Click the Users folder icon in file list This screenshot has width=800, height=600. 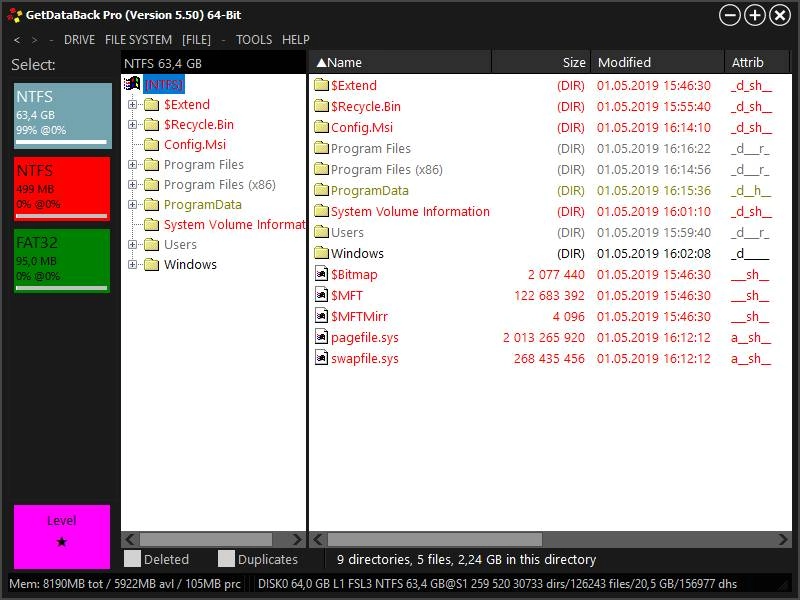tap(321, 232)
